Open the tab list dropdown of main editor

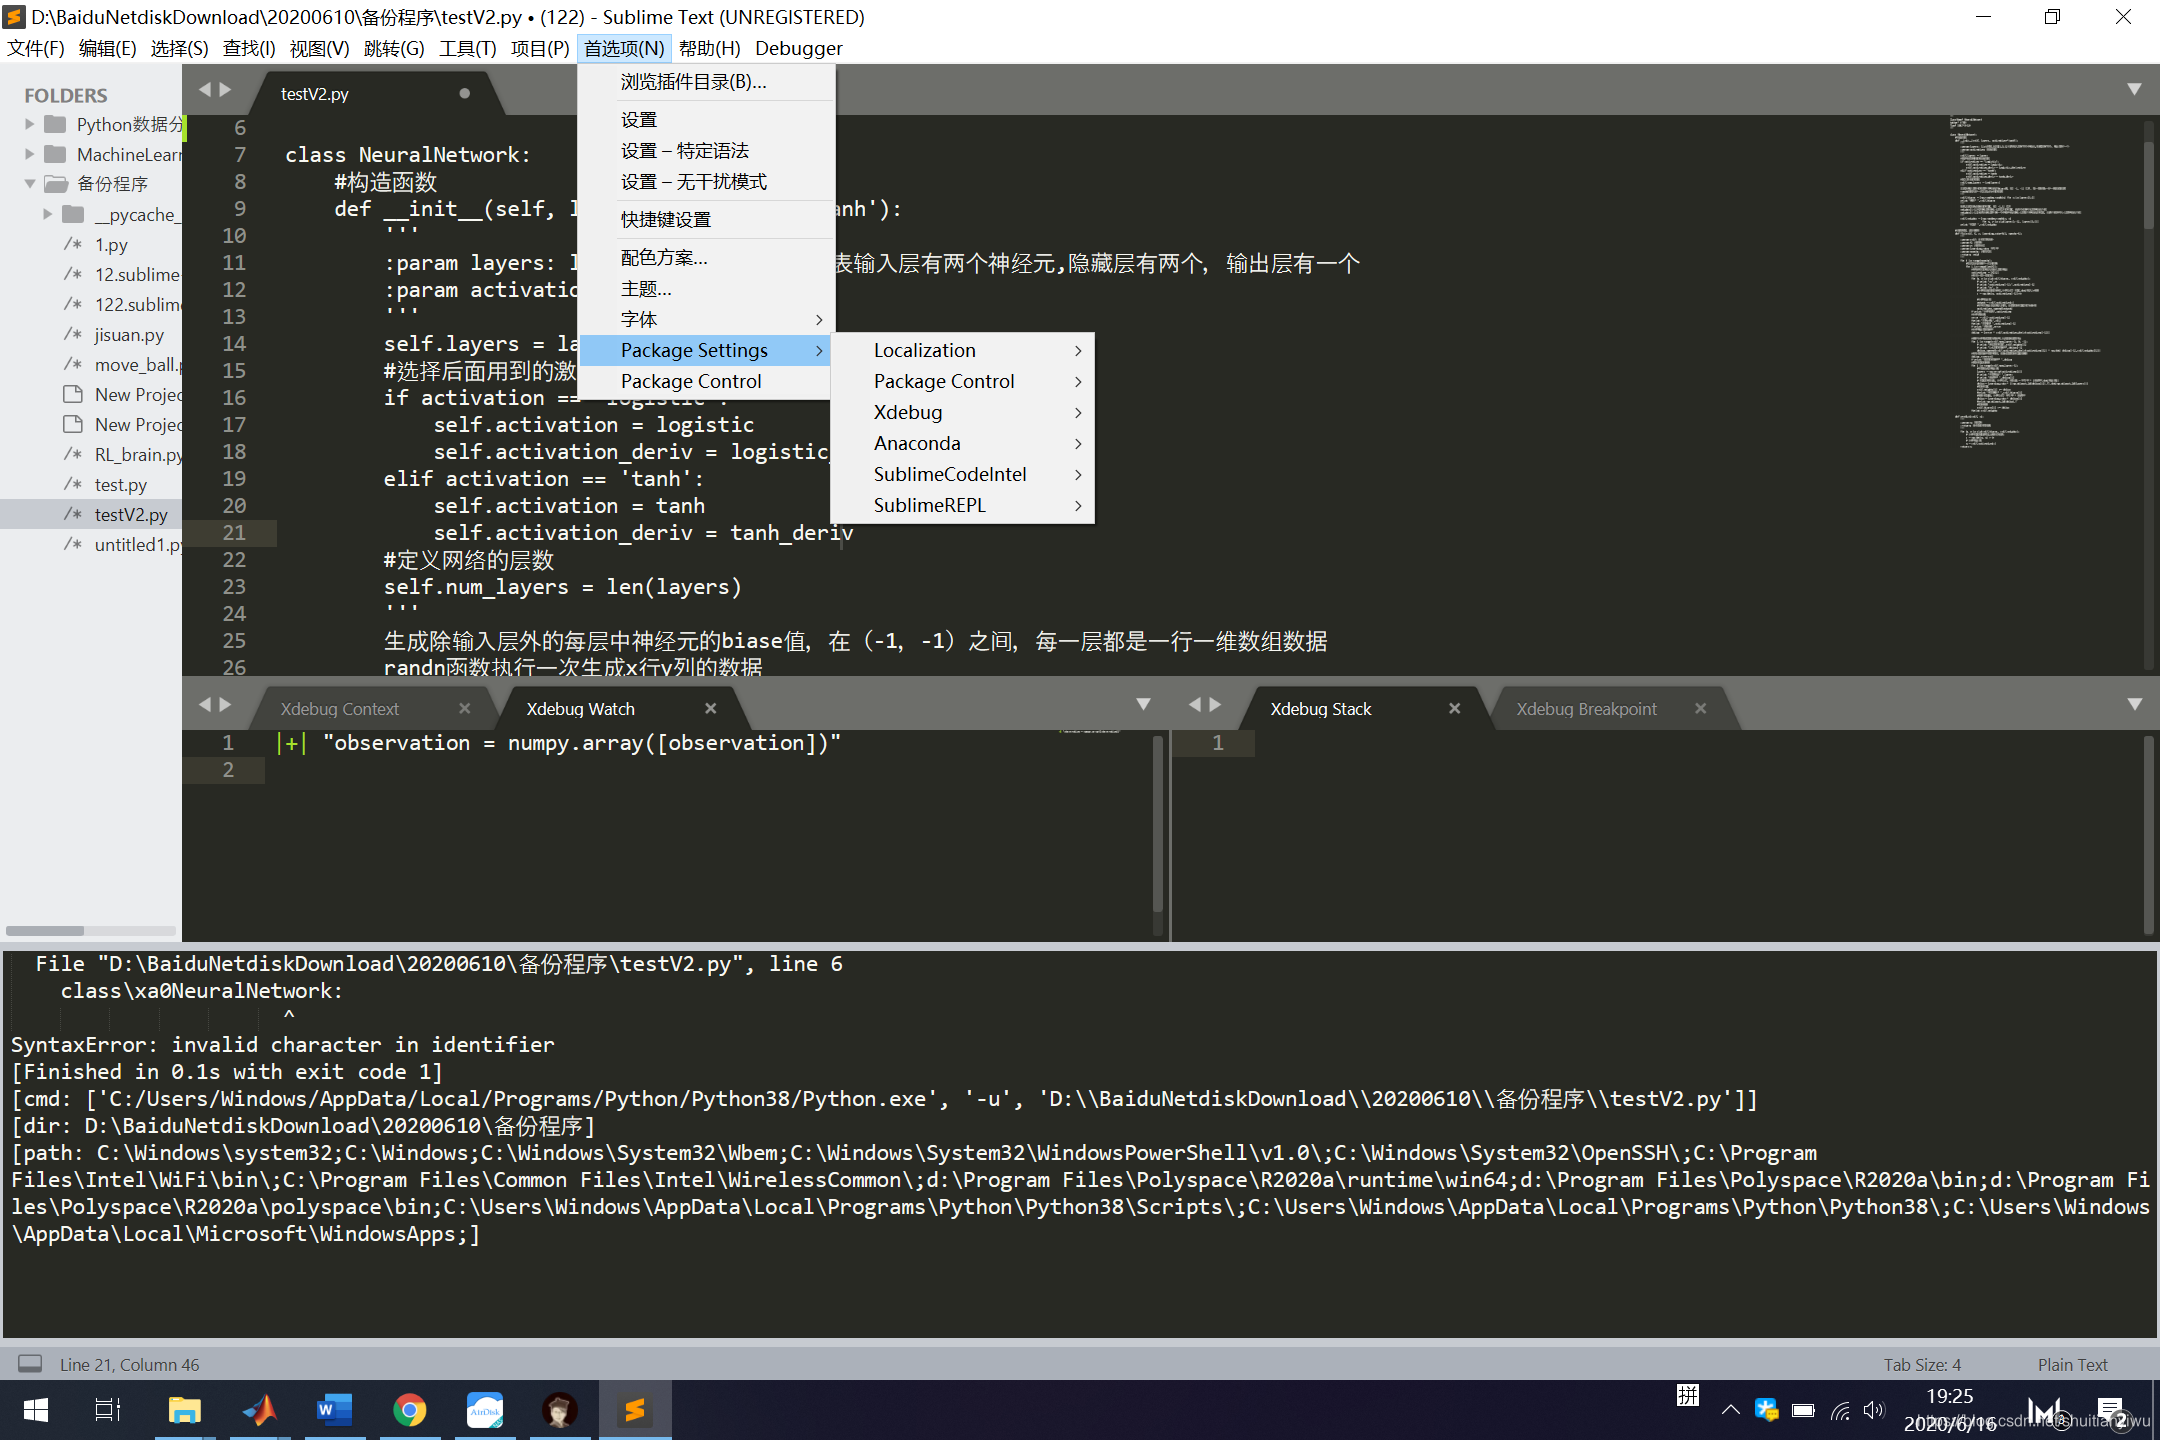click(2134, 90)
